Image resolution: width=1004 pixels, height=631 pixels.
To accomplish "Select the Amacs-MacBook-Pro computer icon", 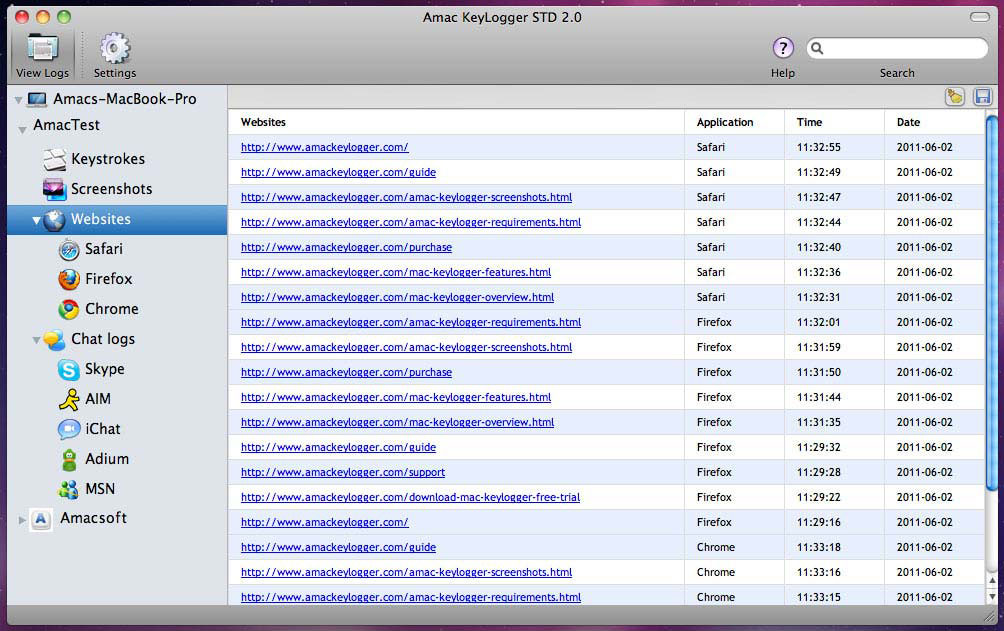I will point(37,99).
